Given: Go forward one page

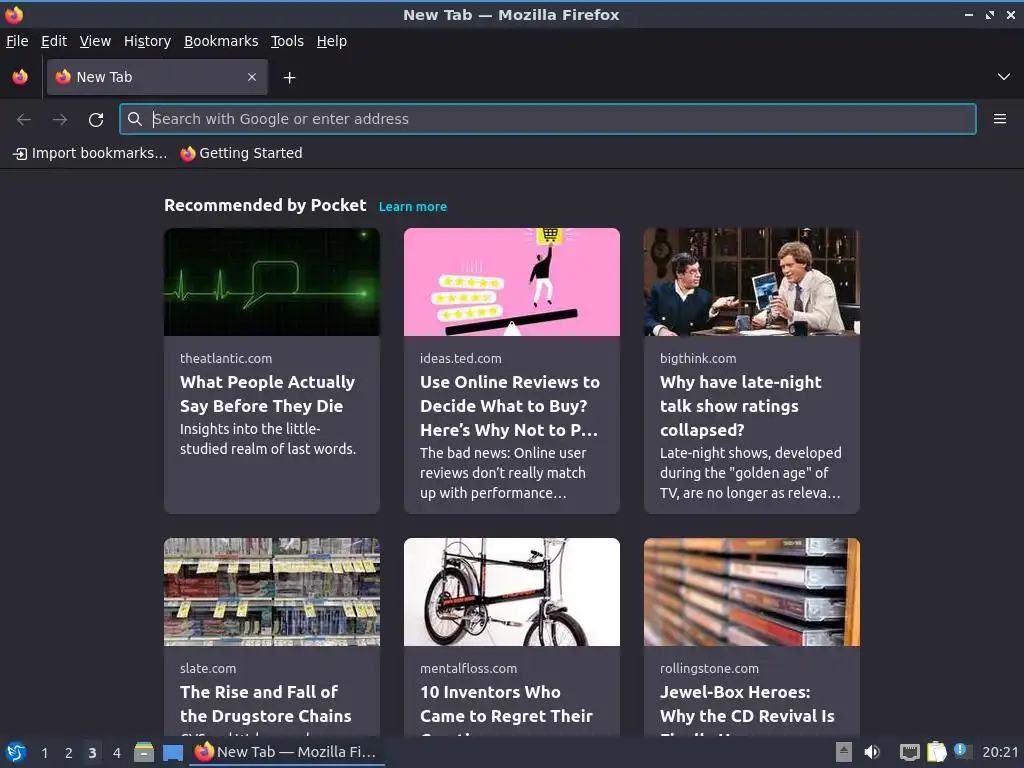Looking at the screenshot, I should pos(60,120).
